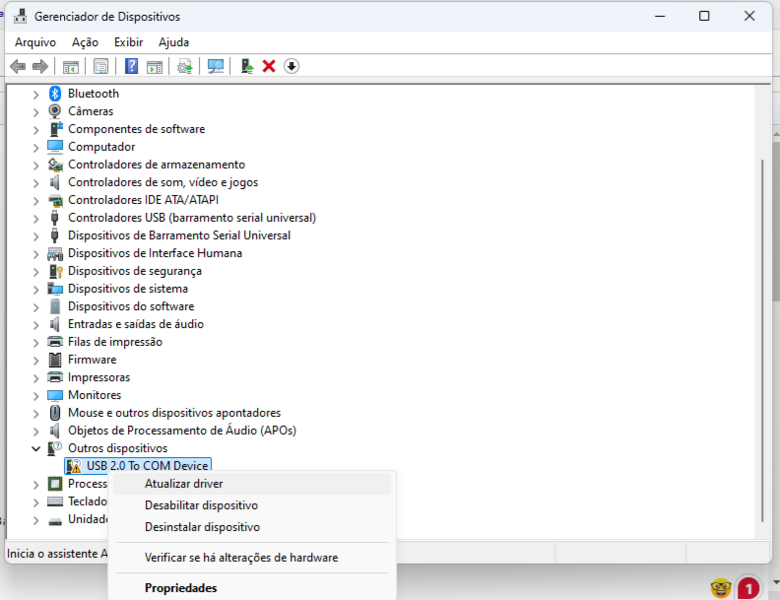Click the Mouse device icon
Screen dimensions: 780x600
tap(55, 412)
